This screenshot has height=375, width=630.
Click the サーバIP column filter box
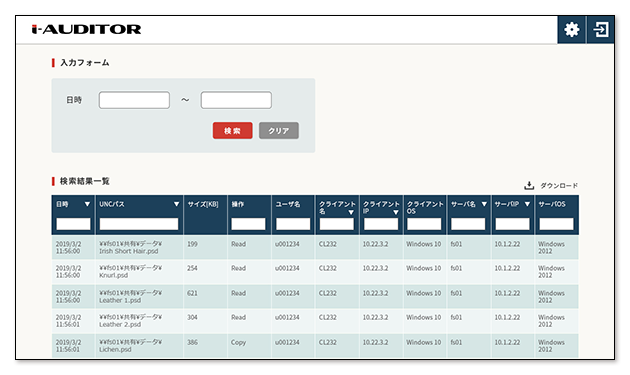click(512, 224)
